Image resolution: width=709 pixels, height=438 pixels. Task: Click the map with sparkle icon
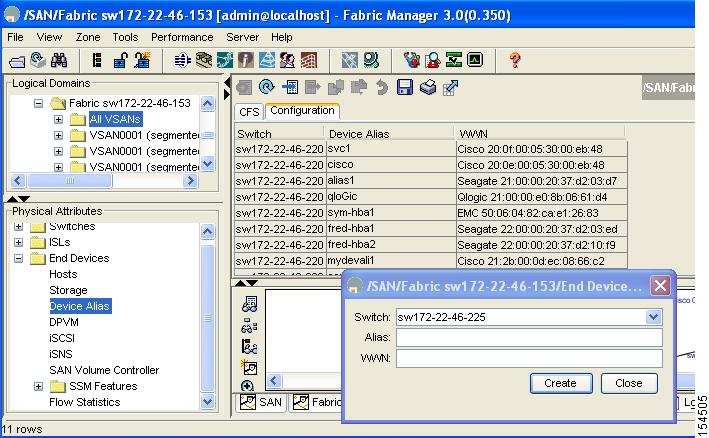pyautogui.click(x=249, y=367)
